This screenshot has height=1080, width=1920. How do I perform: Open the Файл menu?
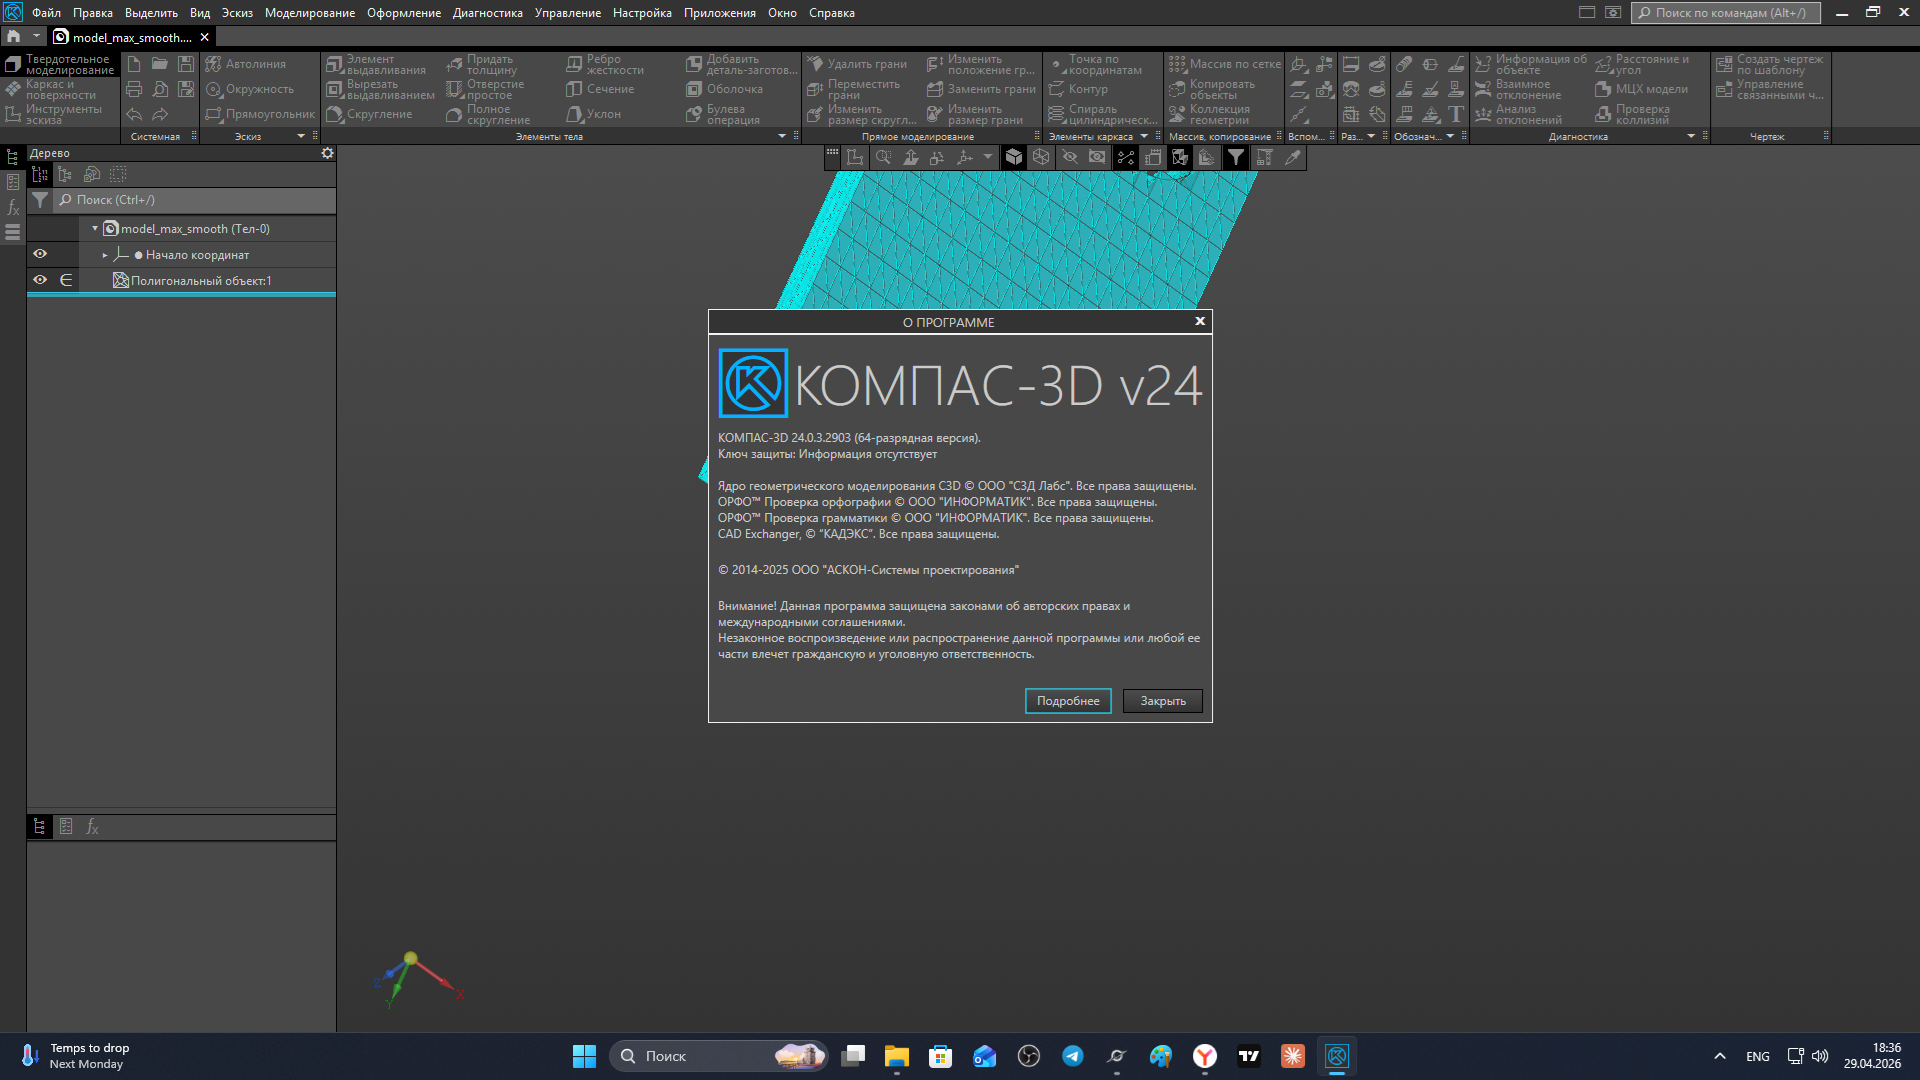point(46,13)
